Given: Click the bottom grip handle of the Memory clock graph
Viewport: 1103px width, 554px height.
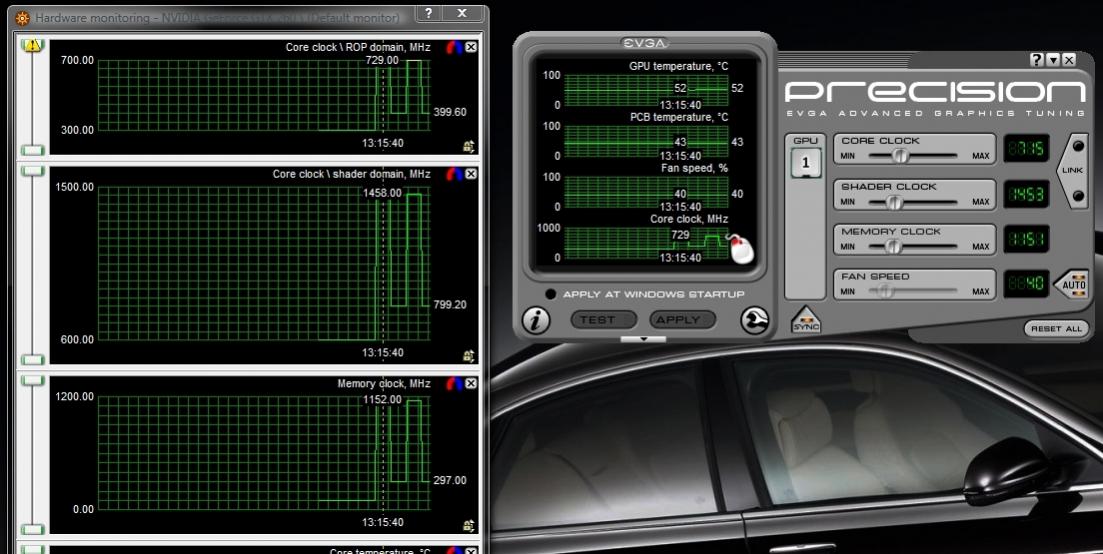Looking at the screenshot, I should (x=32, y=529).
